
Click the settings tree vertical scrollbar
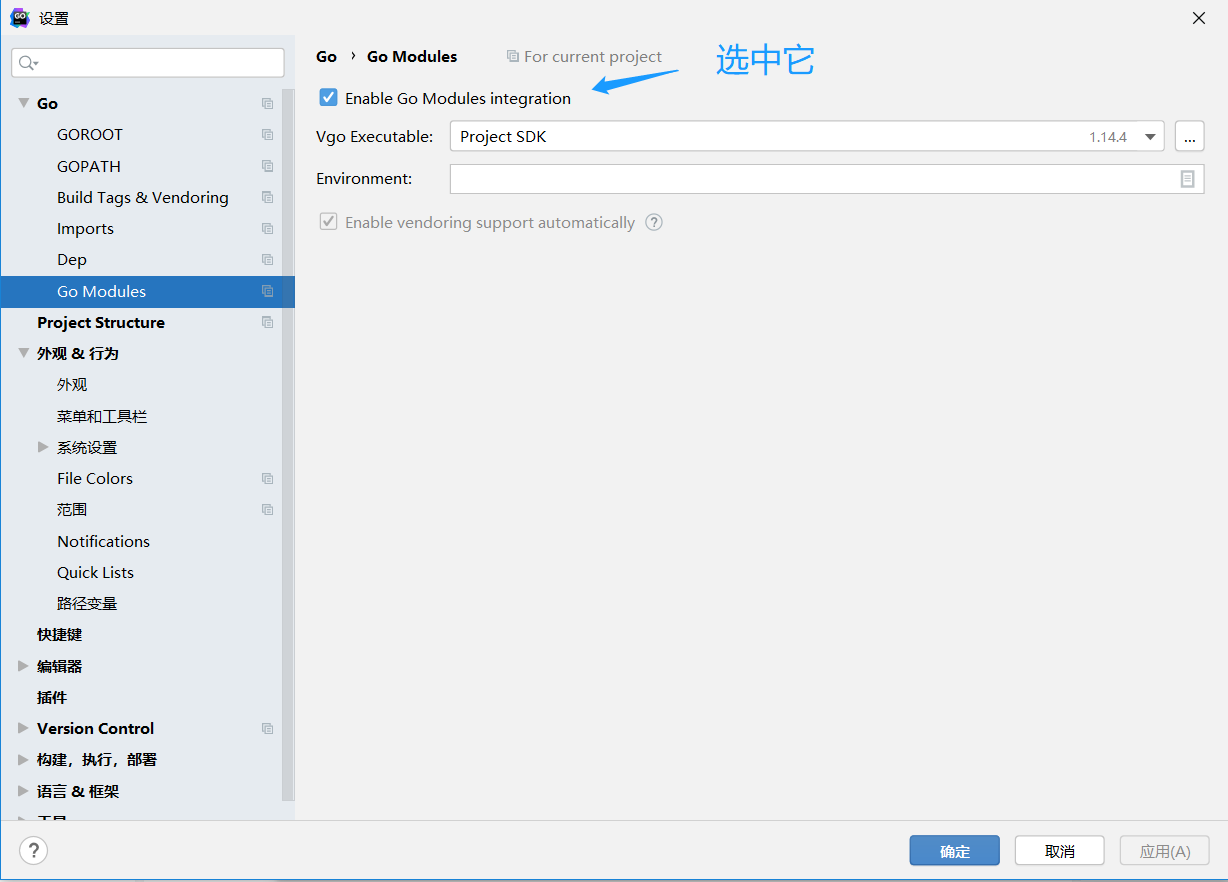tap(288, 445)
